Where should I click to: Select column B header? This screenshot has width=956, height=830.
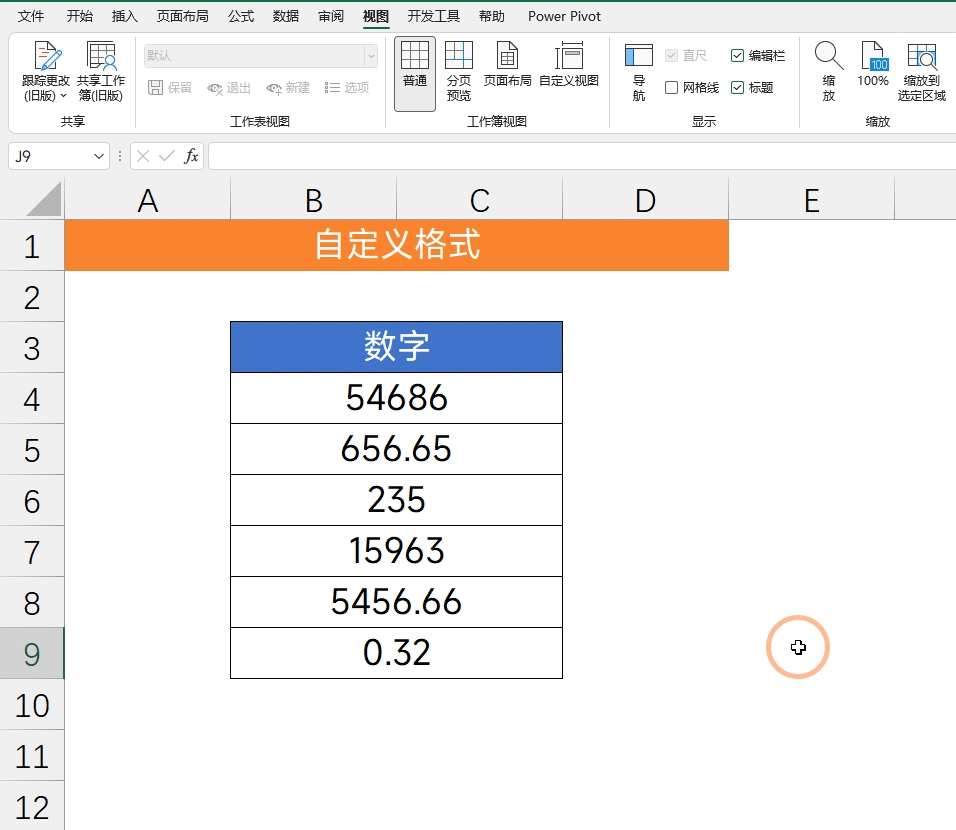(313, 199)
